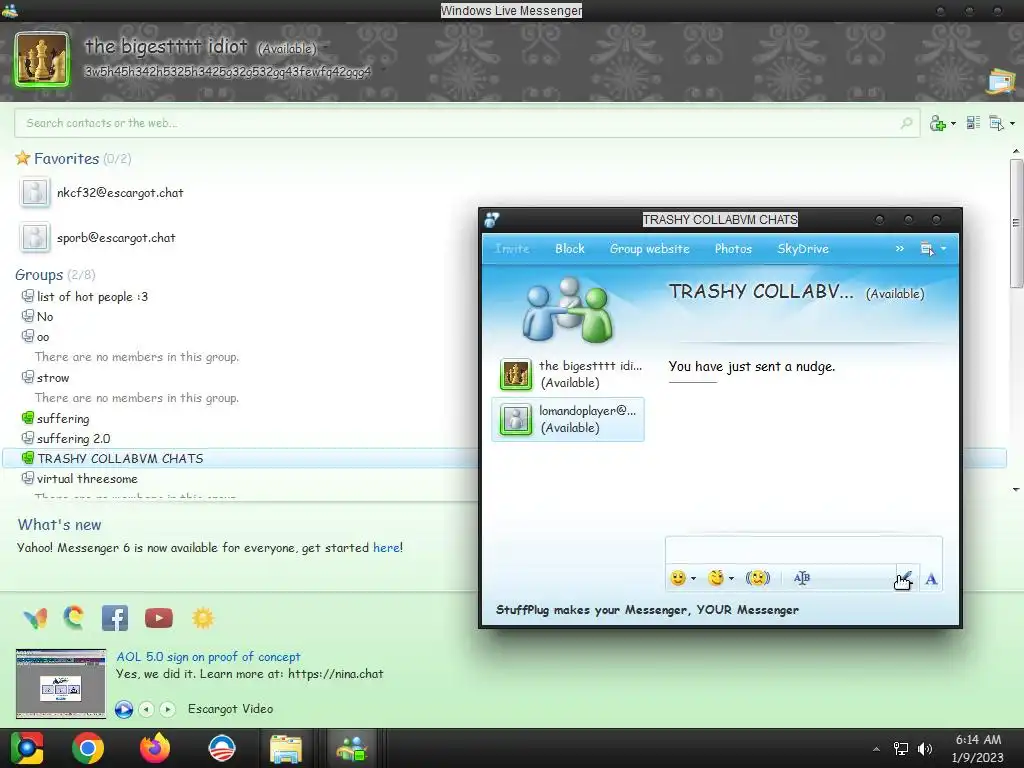Click Invite in the chat window toolbar
This screenshot has width=1024, height=768.
[513, 249]
